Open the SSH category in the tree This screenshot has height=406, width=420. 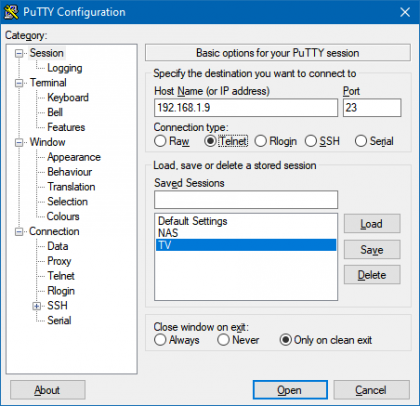pyautogui.click(x=57, y=305)
